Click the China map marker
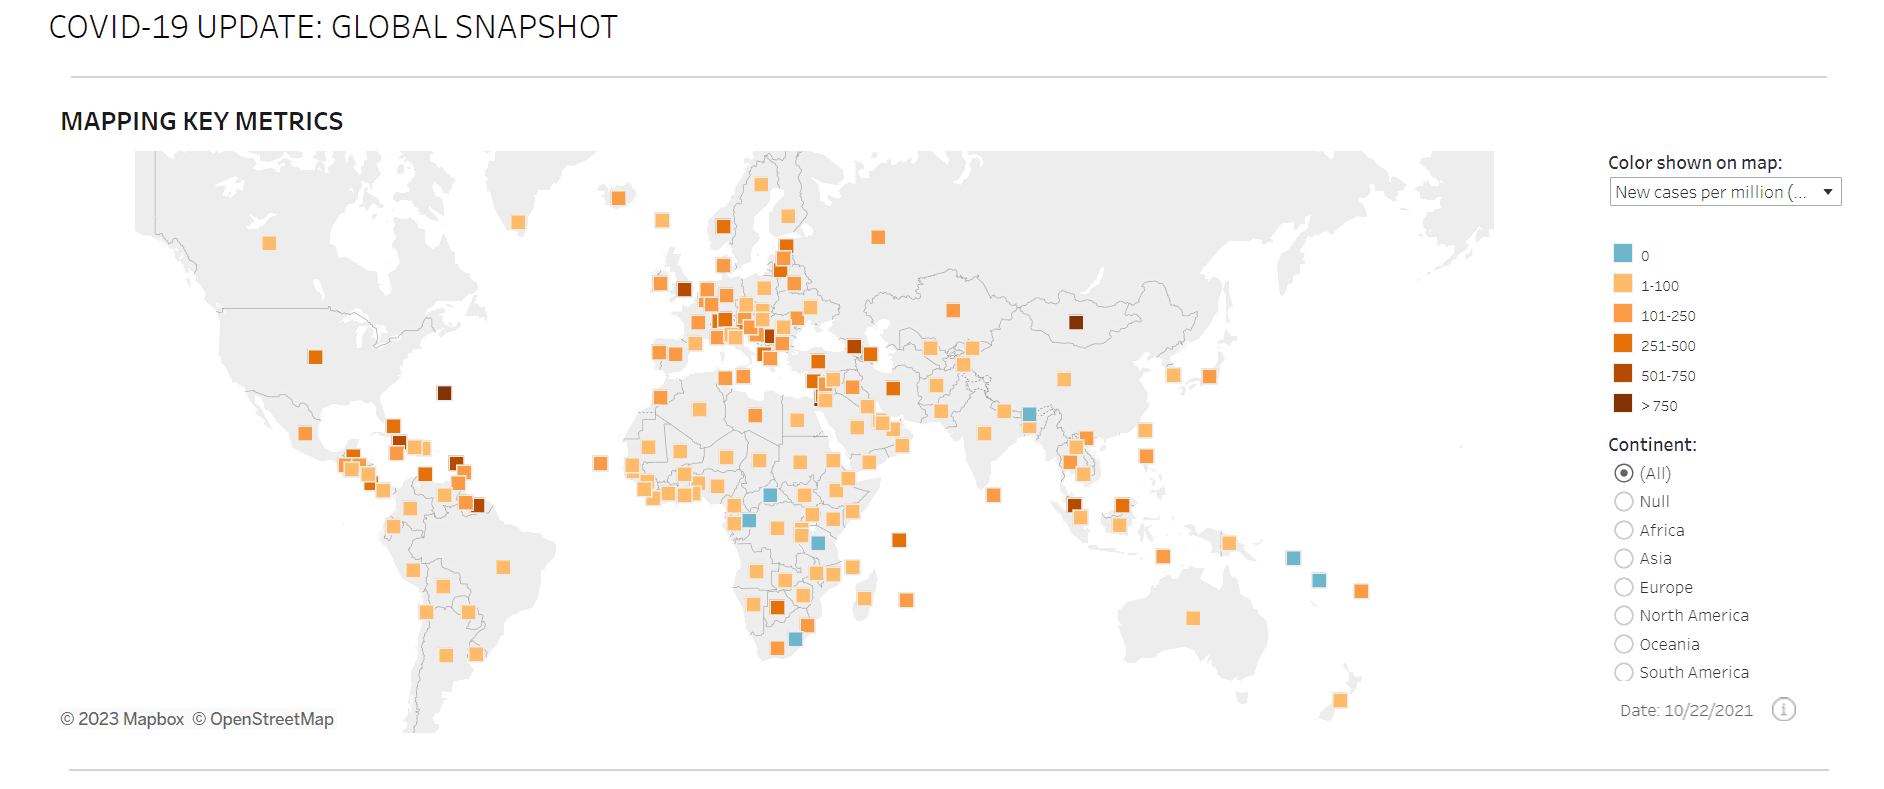Viewport: 1884px width, 789px height. 1064,379
